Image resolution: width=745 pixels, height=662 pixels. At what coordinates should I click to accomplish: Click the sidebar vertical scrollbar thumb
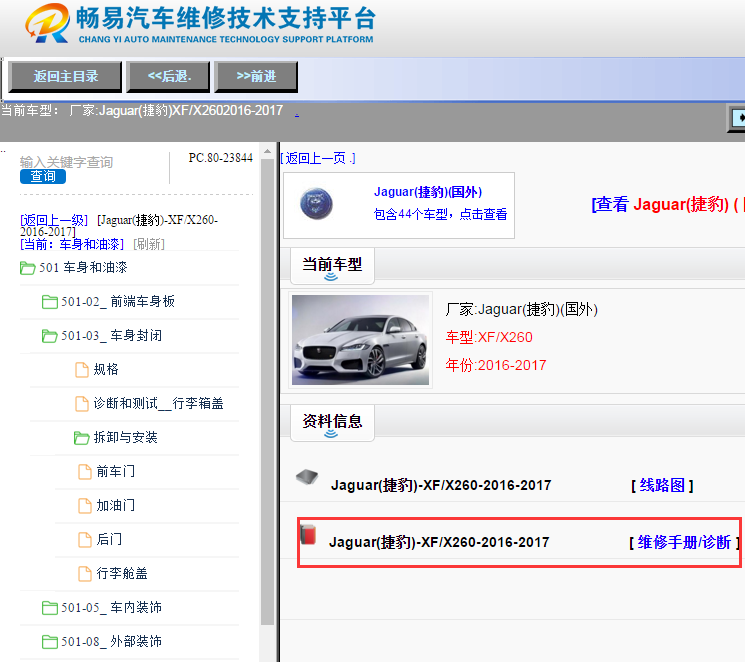tap(267, 392)
